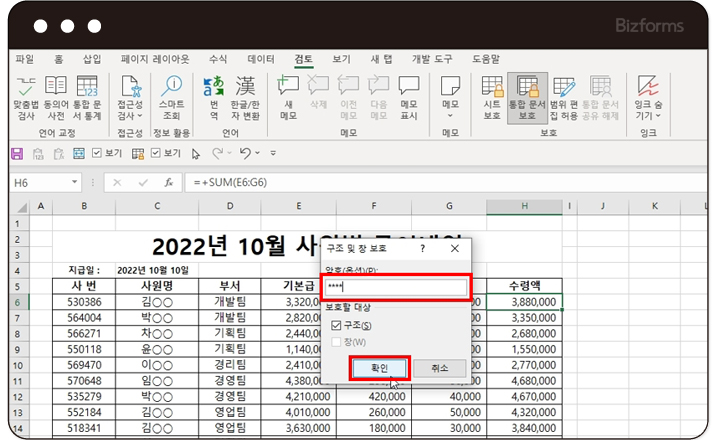The image size is (715, 440).
Task: Click the 통합 문서 보호 icon
Action: click(527, 92)
